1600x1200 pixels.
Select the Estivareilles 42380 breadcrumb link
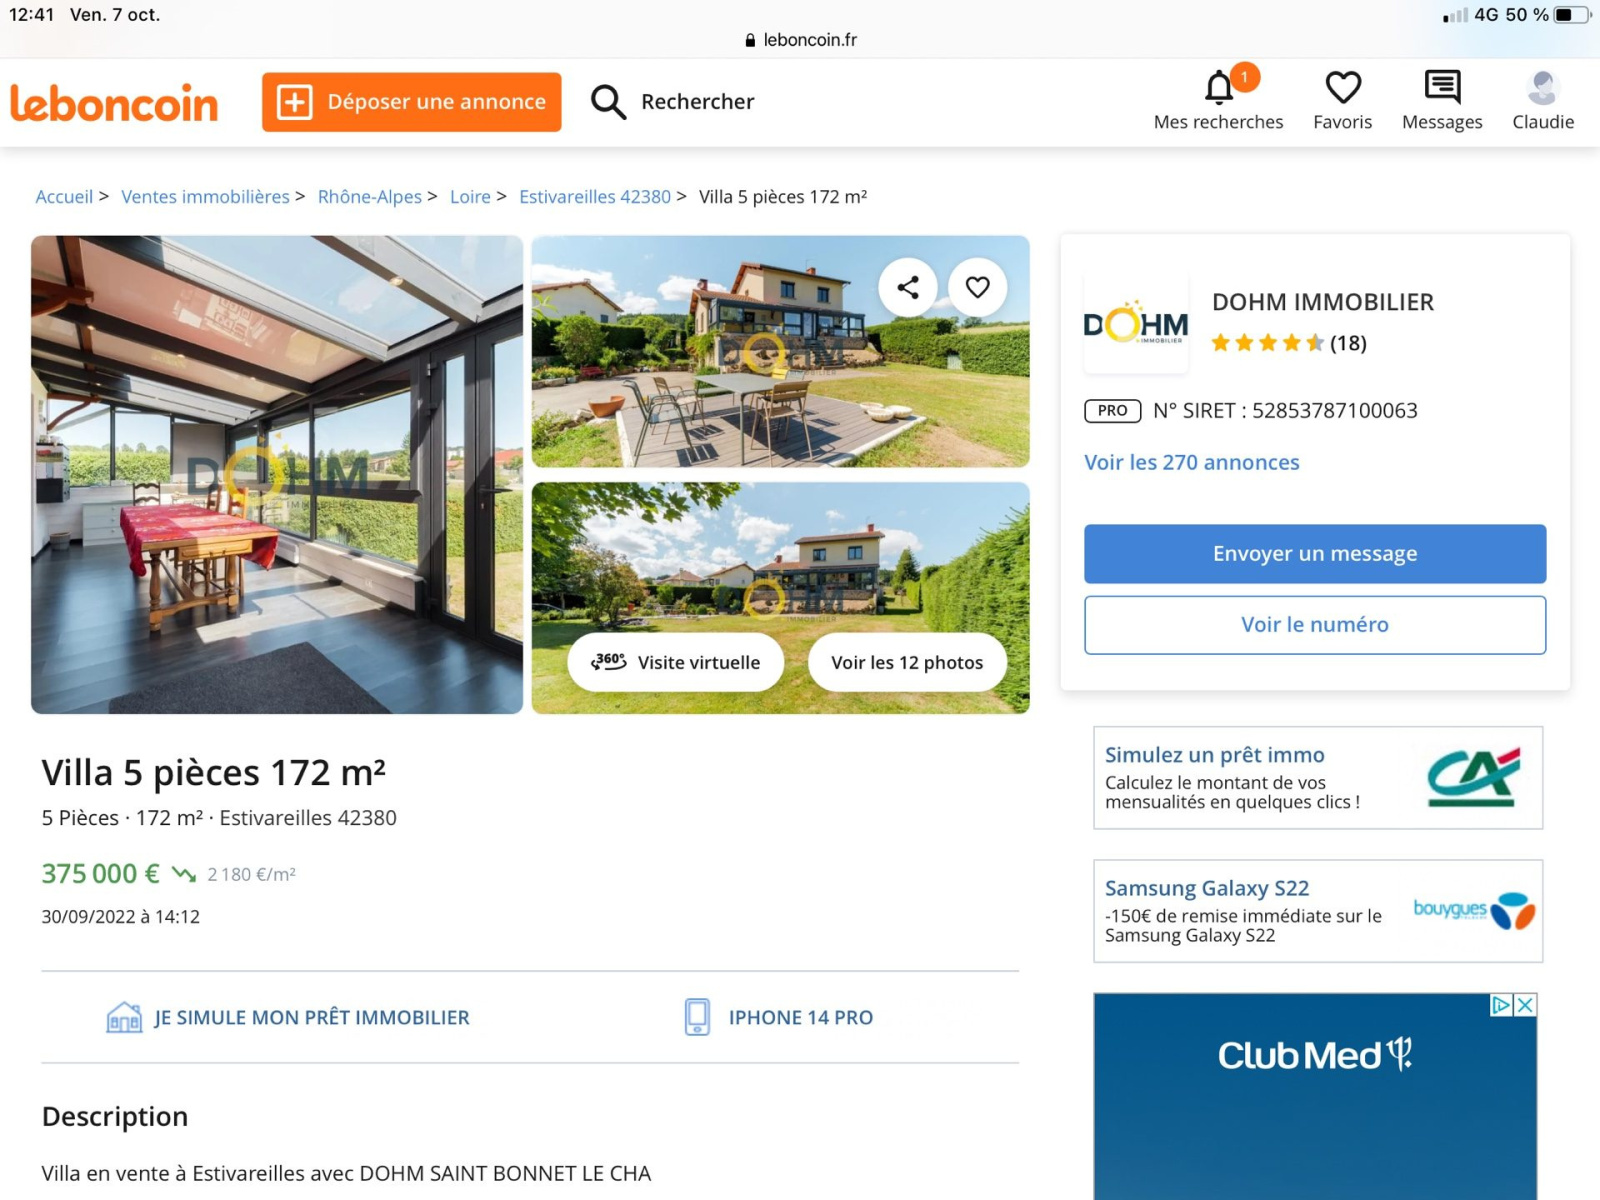[595, 197]
